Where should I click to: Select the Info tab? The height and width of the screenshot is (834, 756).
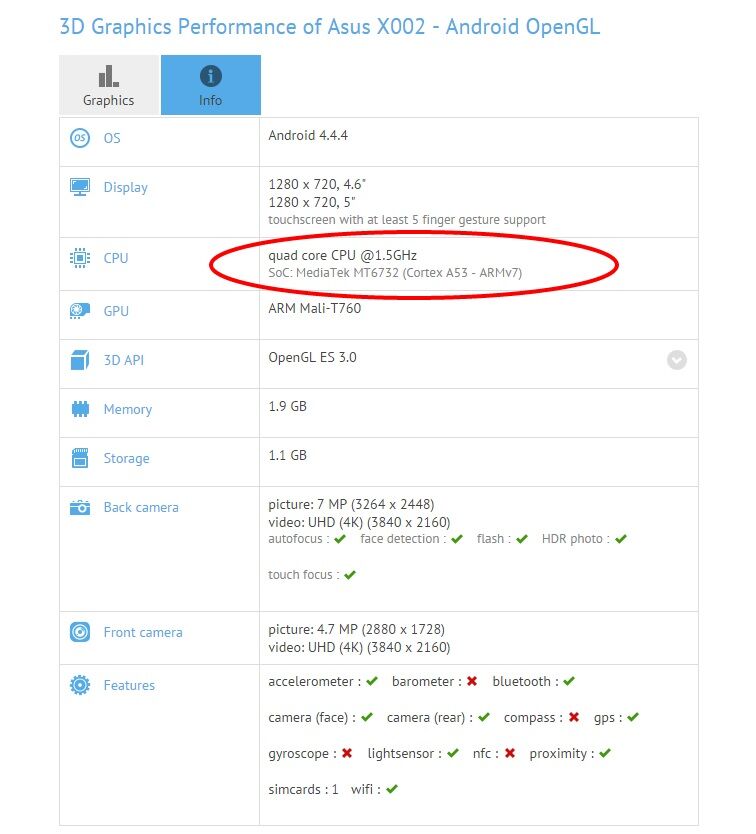(x=211, y=85)
